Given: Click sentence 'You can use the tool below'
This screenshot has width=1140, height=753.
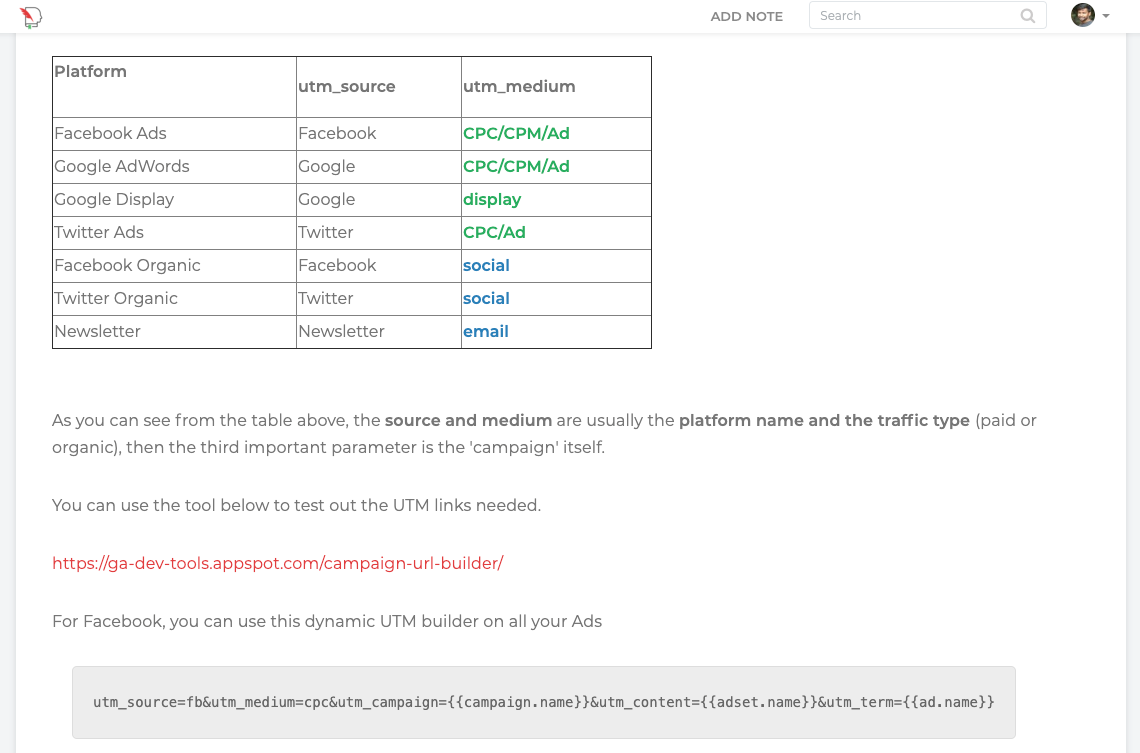Looking at the screenshot, I should (x=297, y=505).
